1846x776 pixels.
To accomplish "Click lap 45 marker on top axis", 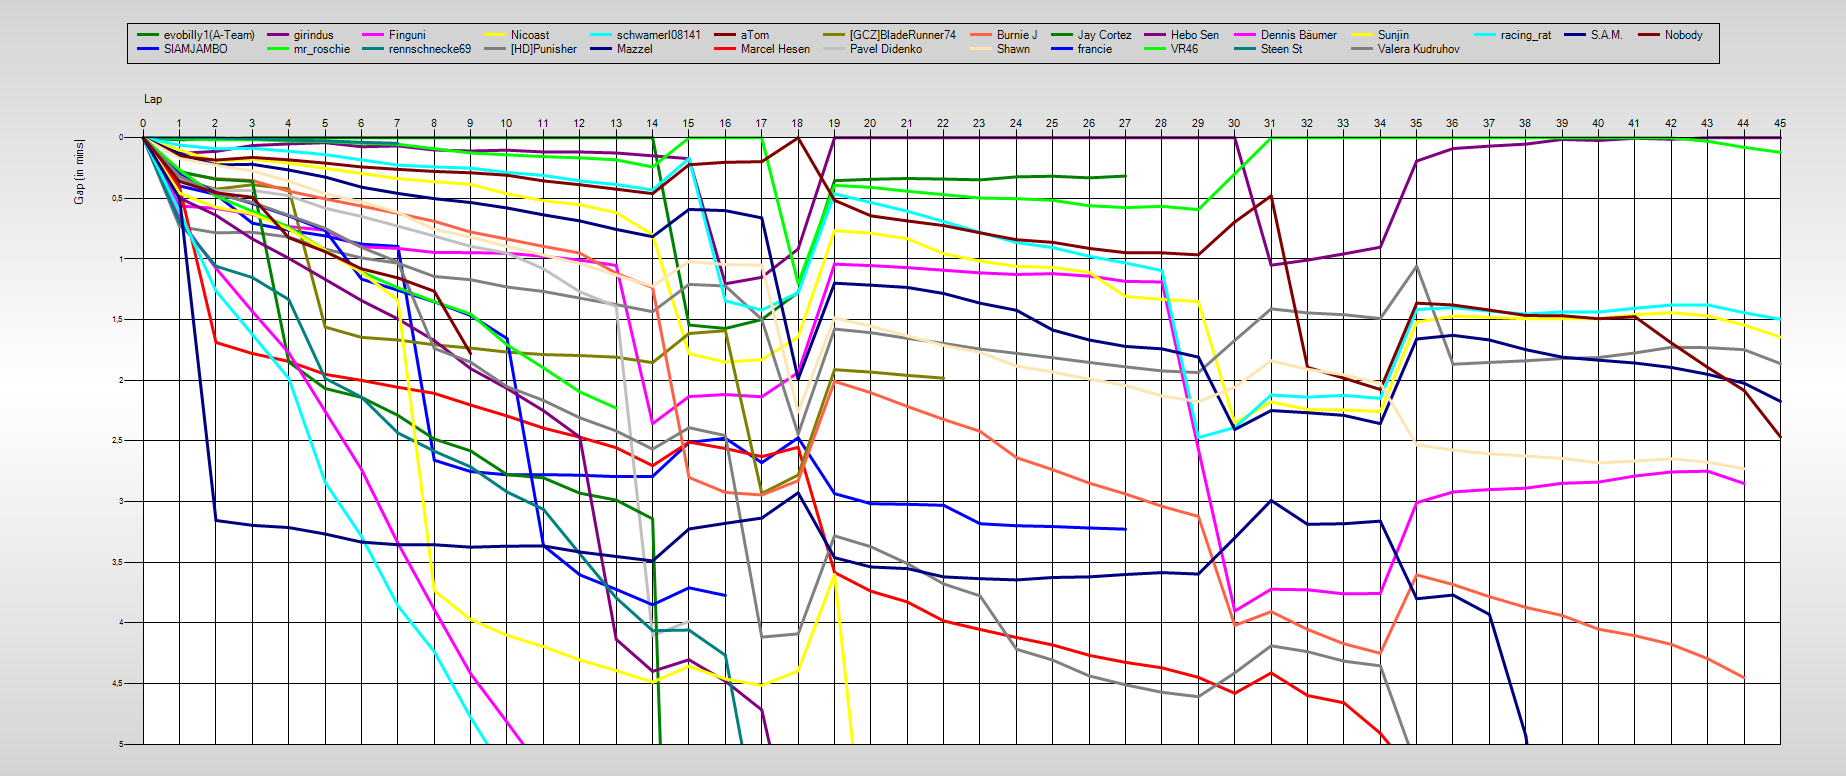I will point(1779,123).
